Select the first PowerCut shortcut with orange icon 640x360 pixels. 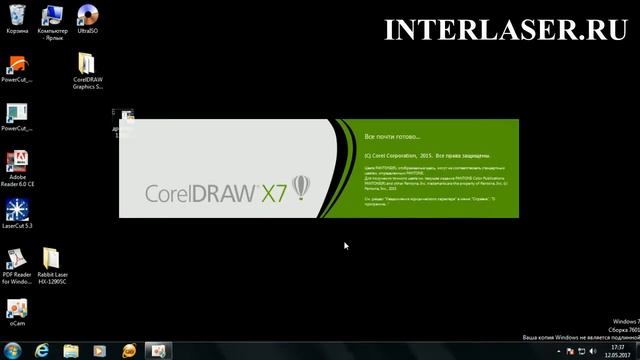tap(17, 69)
